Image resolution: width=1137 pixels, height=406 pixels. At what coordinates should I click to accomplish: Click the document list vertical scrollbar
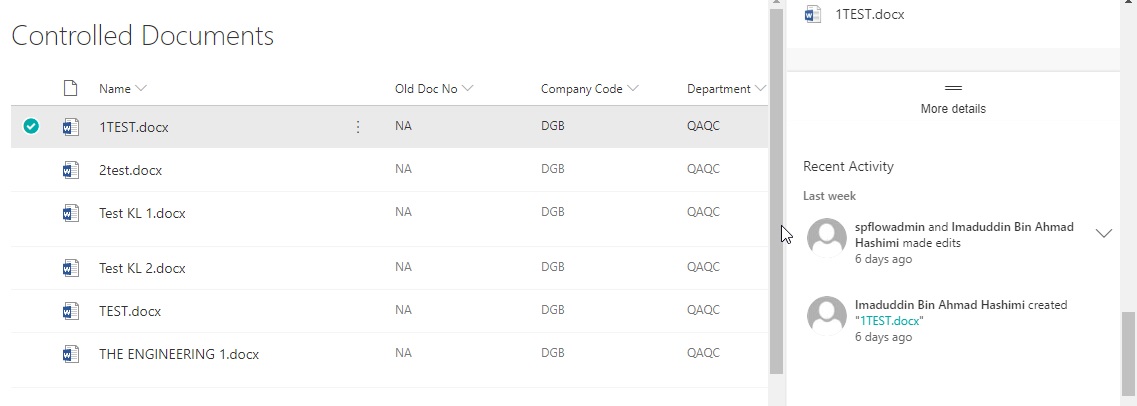tap(777, 192)
